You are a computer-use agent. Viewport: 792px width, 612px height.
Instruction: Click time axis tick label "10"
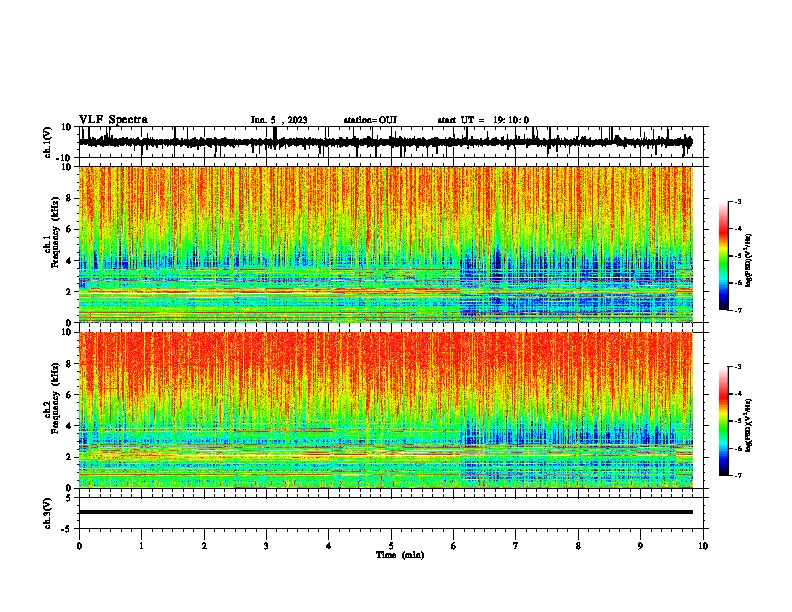tap(703, 546)
